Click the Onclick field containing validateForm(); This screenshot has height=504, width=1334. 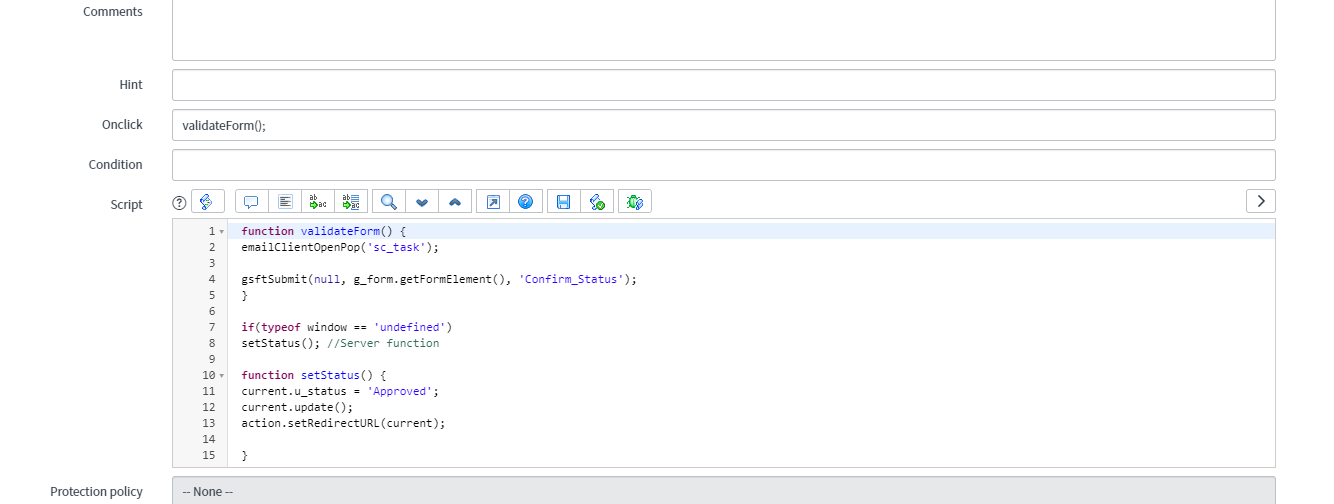723,125
